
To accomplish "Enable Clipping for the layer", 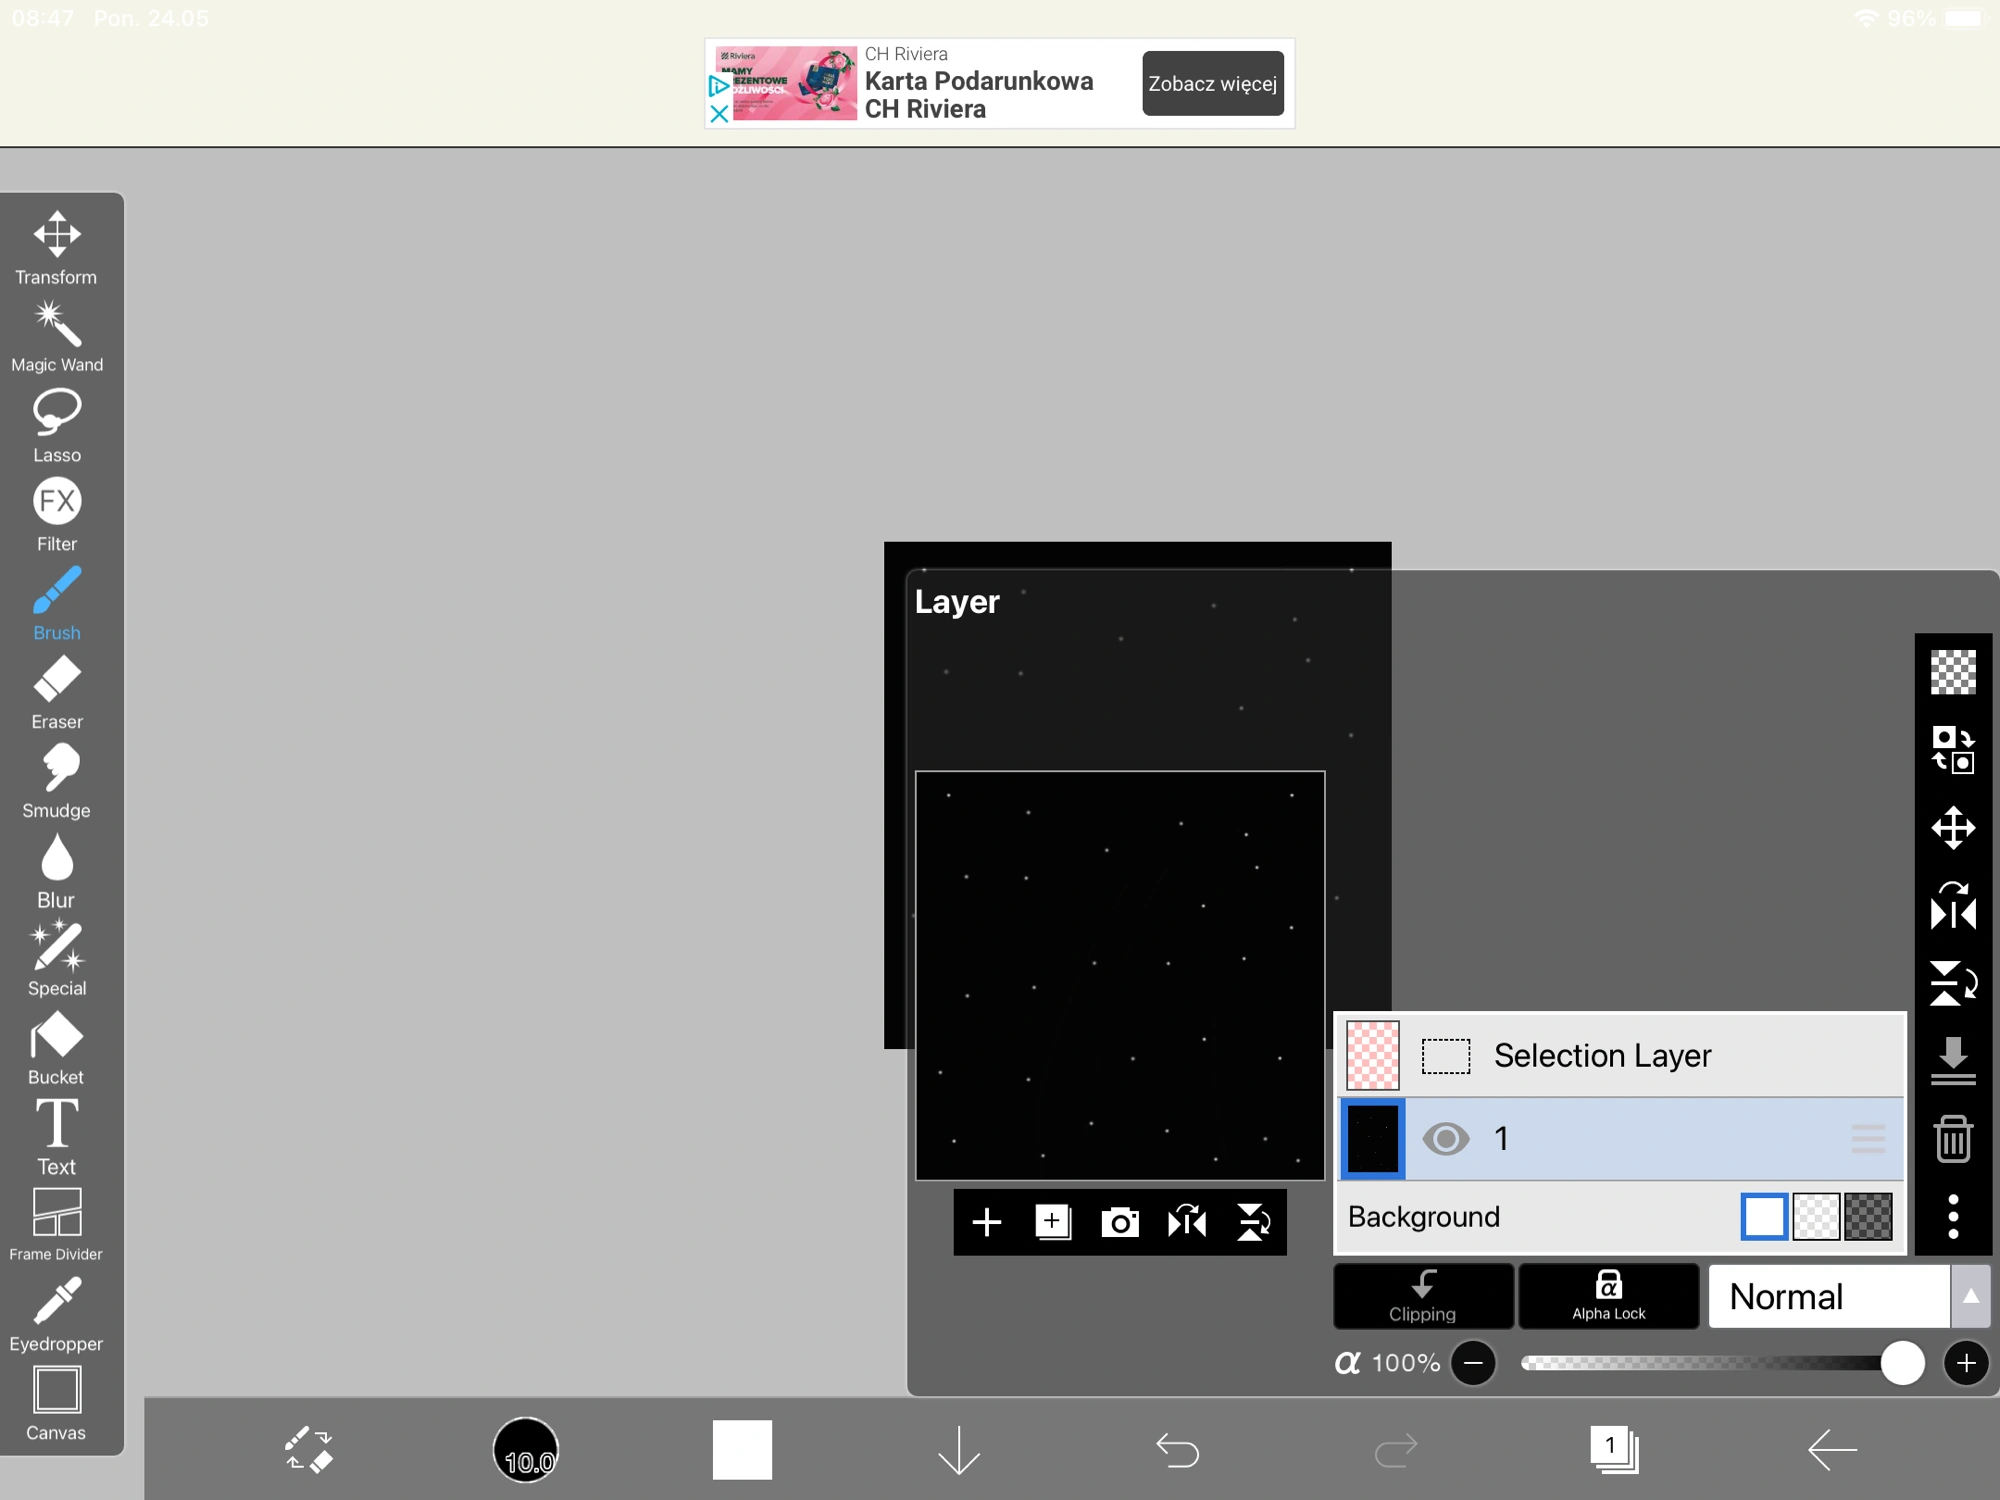I will (1422, 1295).
